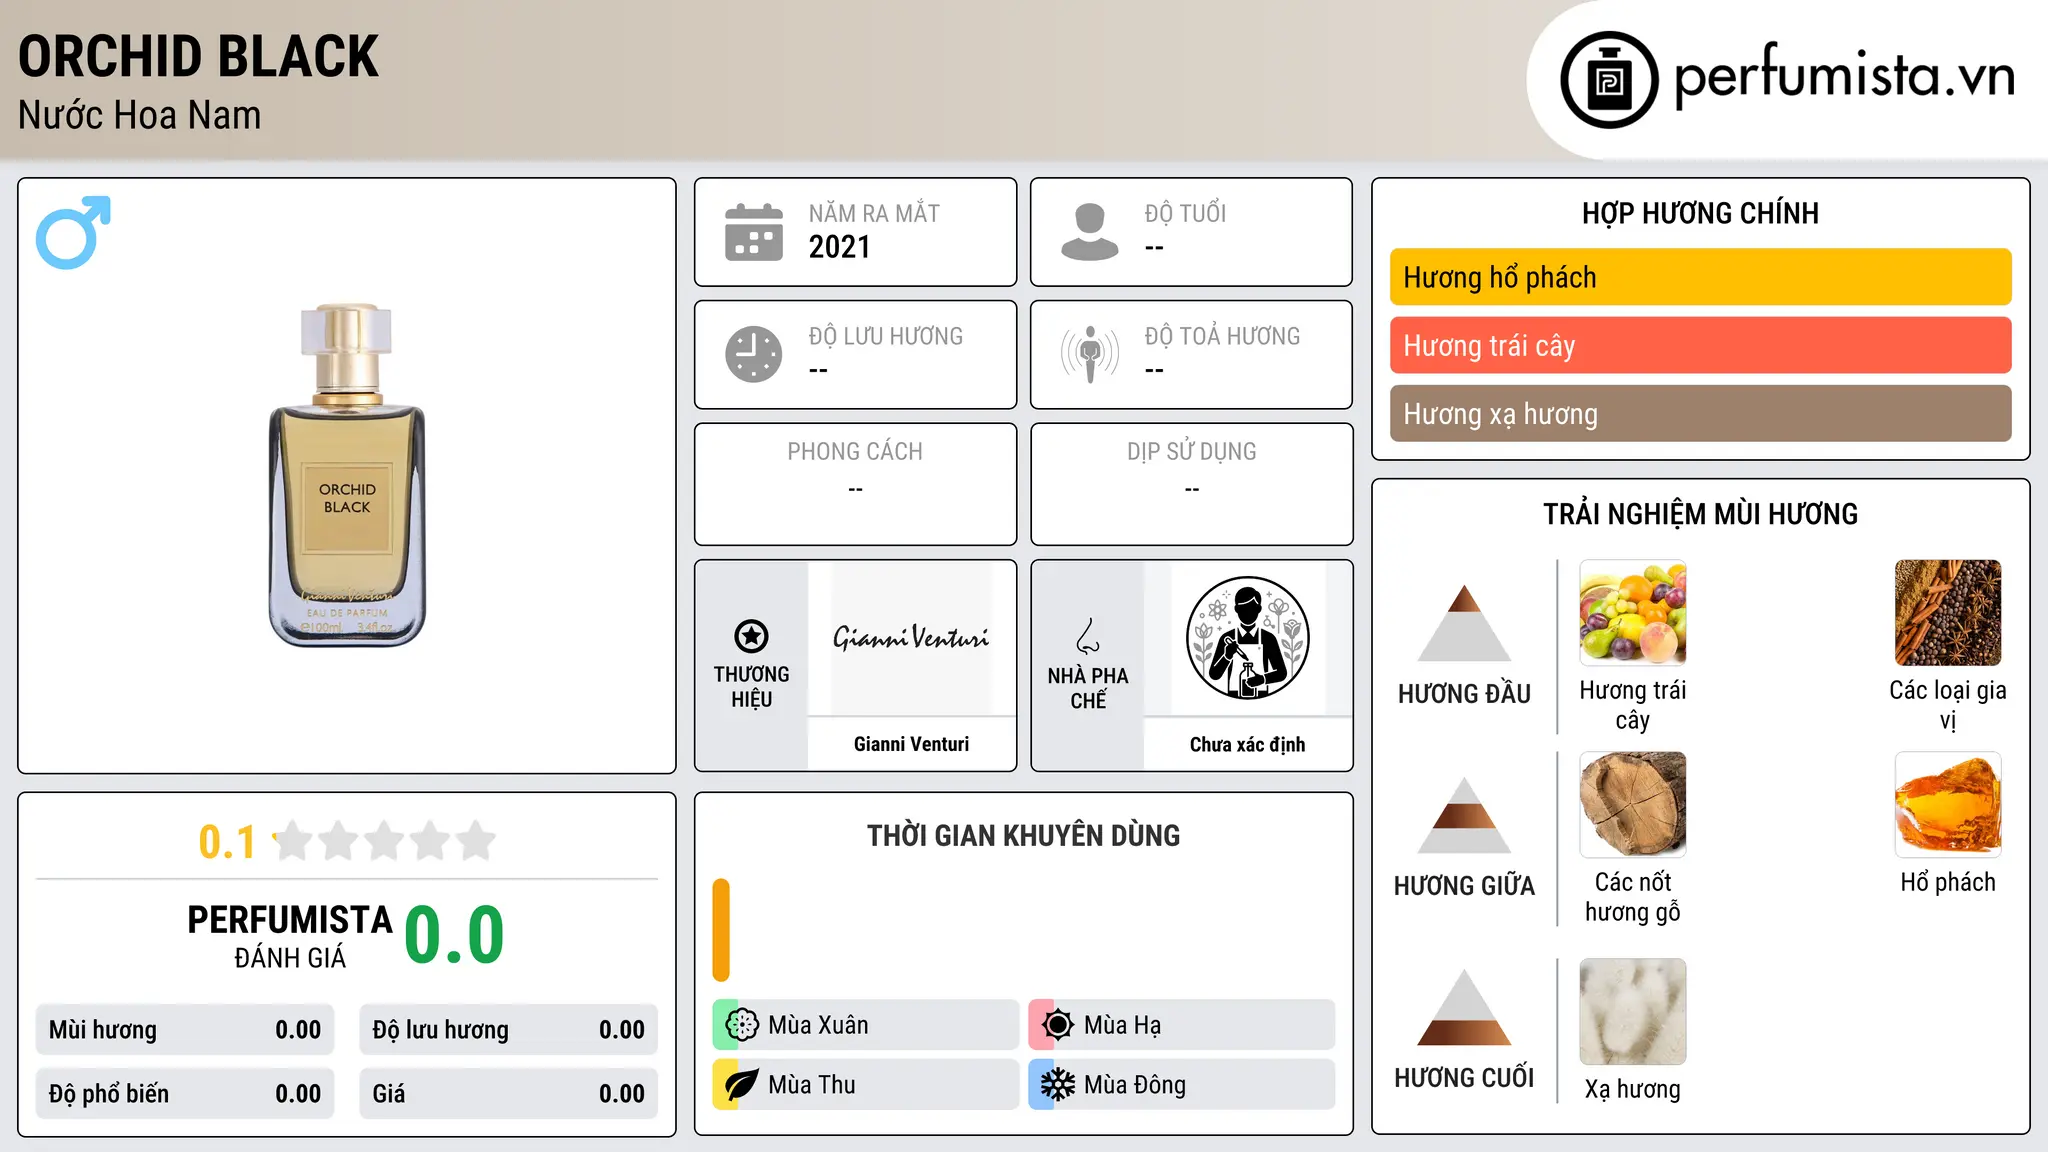Viewport: 2048px width, 1152px height.
Task: Click the Mùi hương score row
Action: pos(185,1030)
